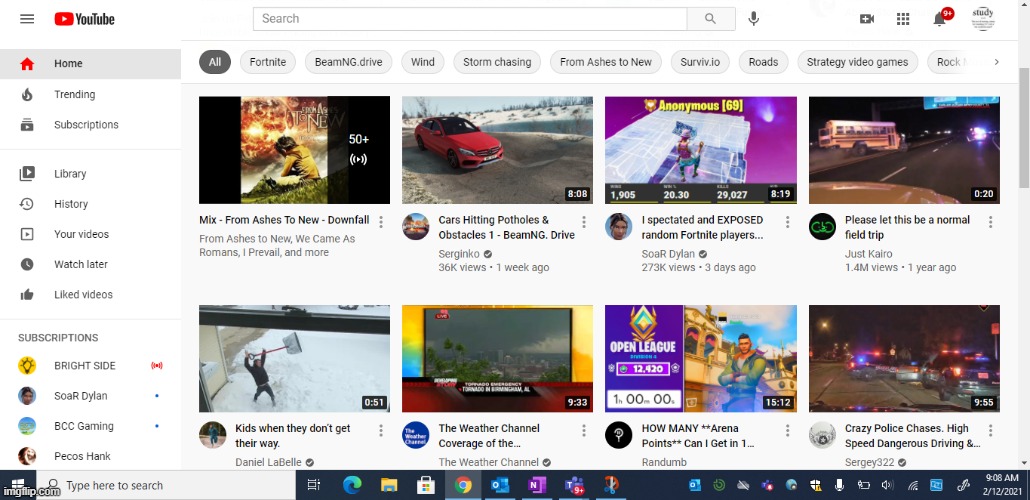Select the BeamNG.drive filter chip
The width and height of the screenshot is (1030, 500).
pos(349,62)
